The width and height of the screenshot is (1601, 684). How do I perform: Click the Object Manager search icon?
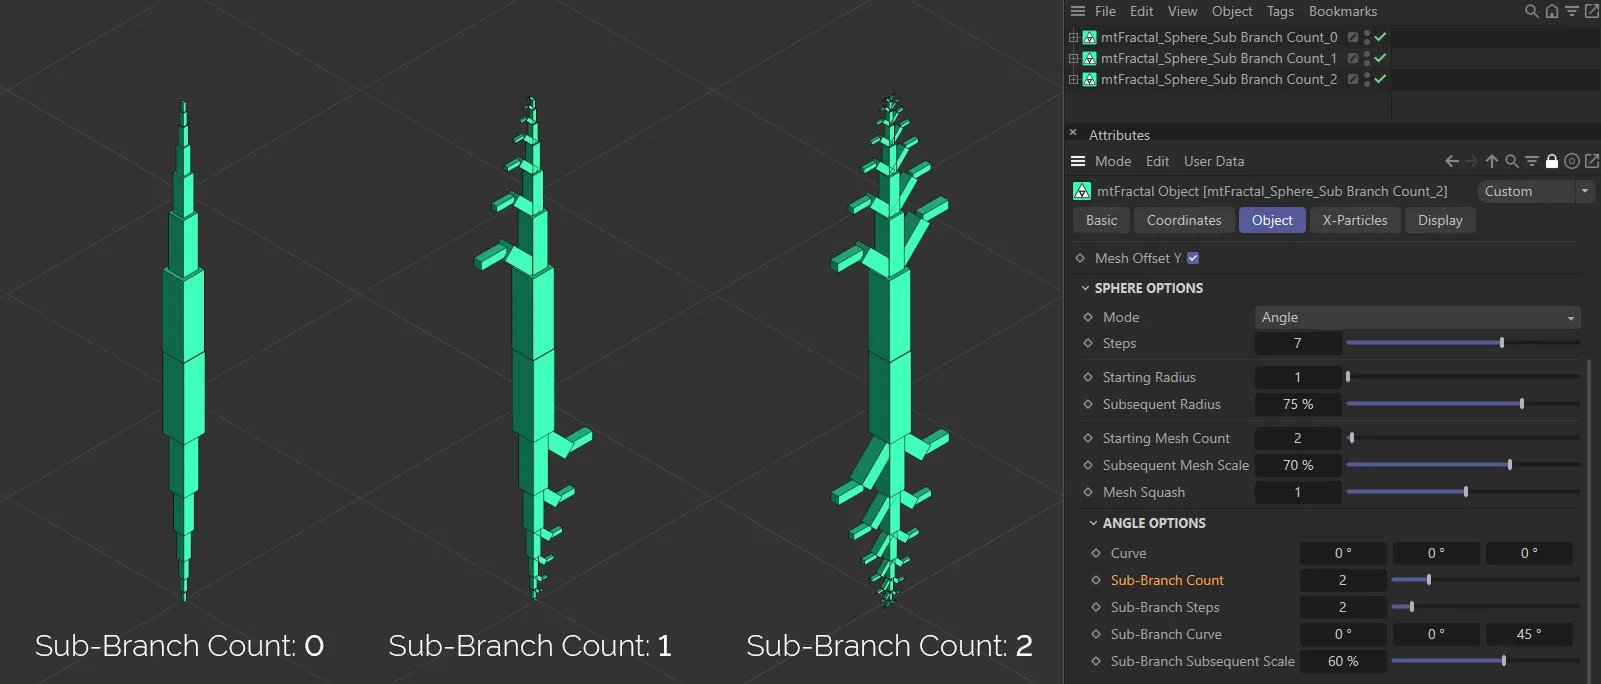[x=1531, y=11]
